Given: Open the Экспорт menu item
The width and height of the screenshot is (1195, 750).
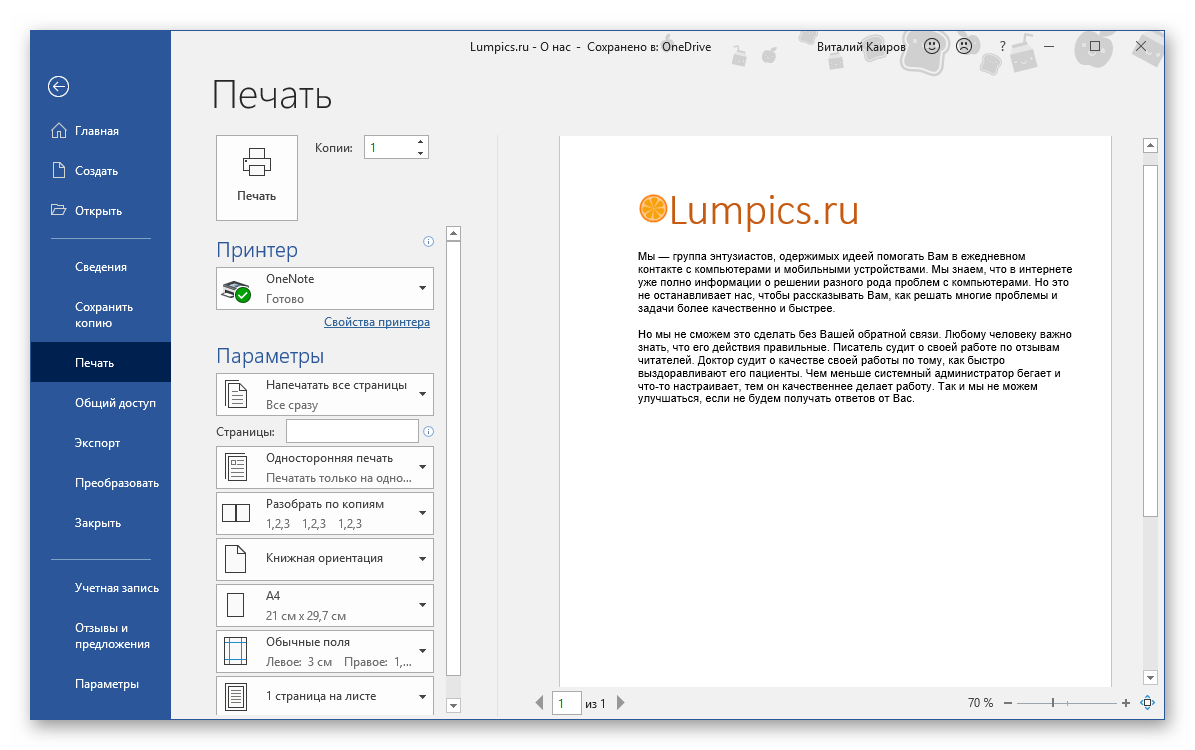Looking at the screenshot, I should pos(97,443).
